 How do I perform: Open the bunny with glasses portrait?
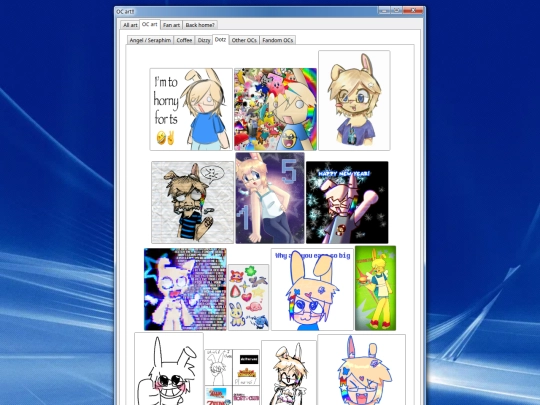point(354,101)
